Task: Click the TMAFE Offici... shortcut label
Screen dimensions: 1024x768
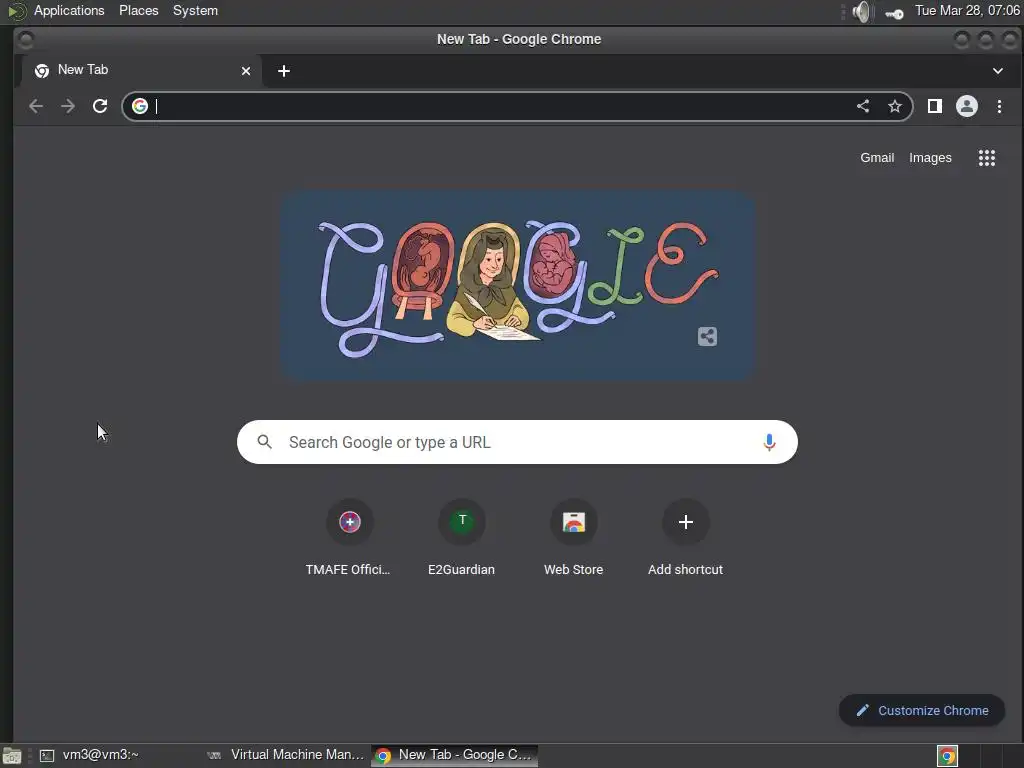Action: (348, 569)
